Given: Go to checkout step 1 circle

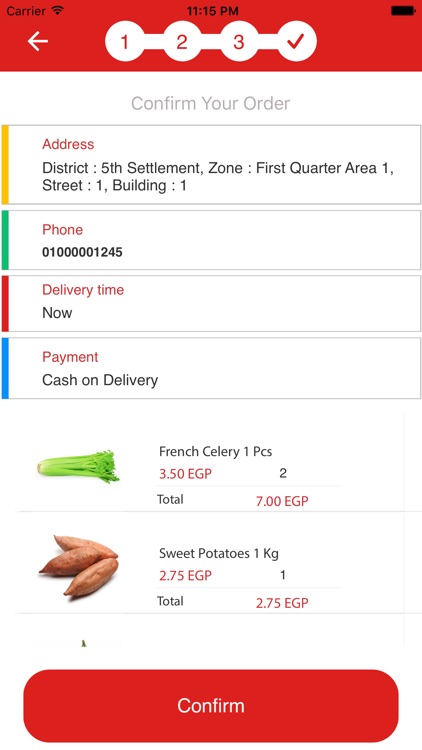Looking at the screenshot, I should (124, 42).
